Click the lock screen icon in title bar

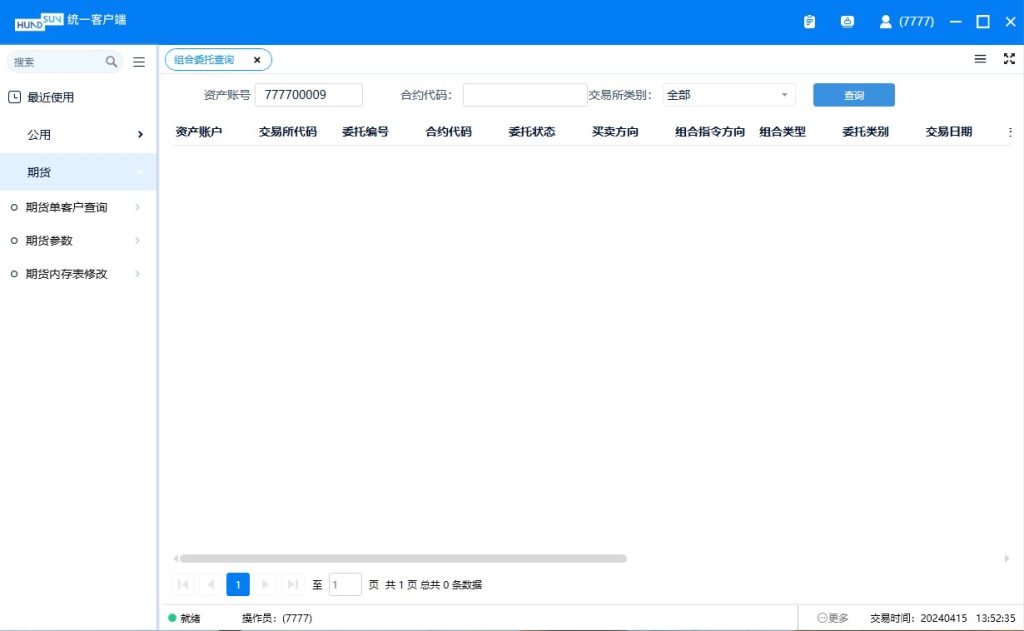click(x=848, y=21)
